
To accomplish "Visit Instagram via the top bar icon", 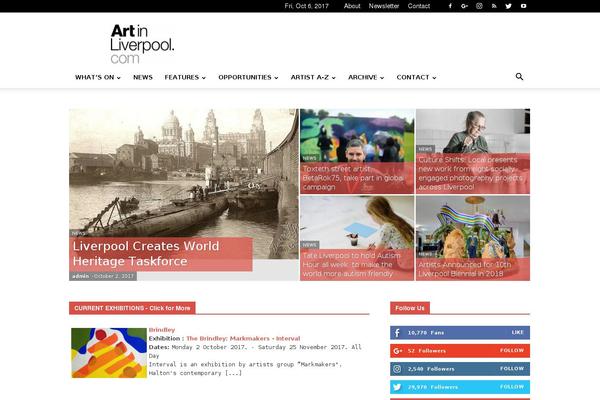I will coord(479,6).
